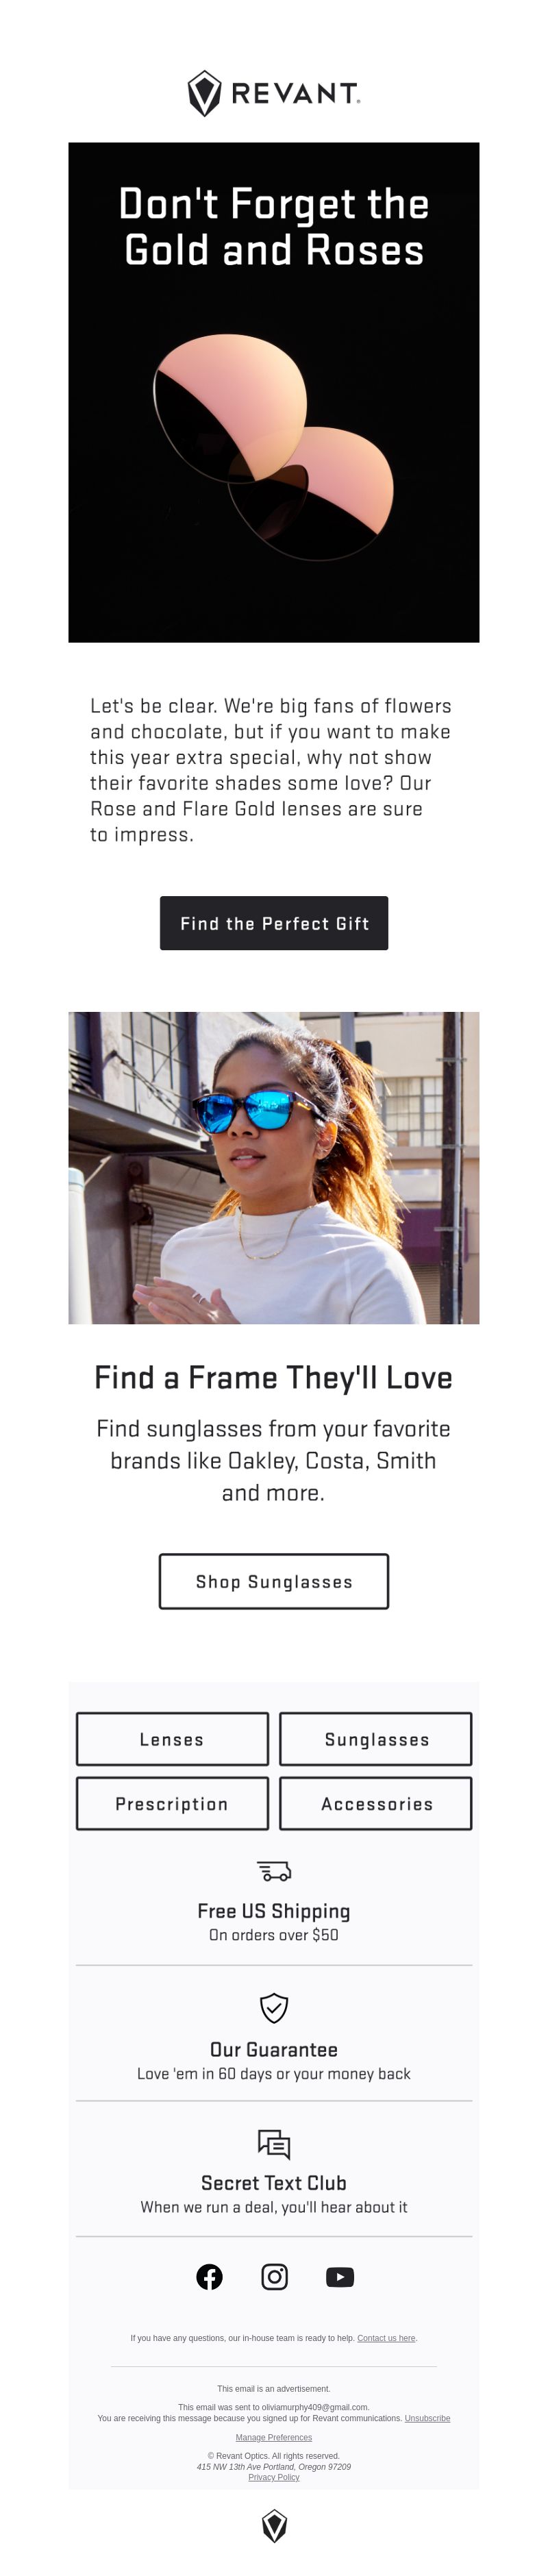Click the guarantee shield icon
The height and width of the screenshot is (2576, 548).
coord(274,2007)
